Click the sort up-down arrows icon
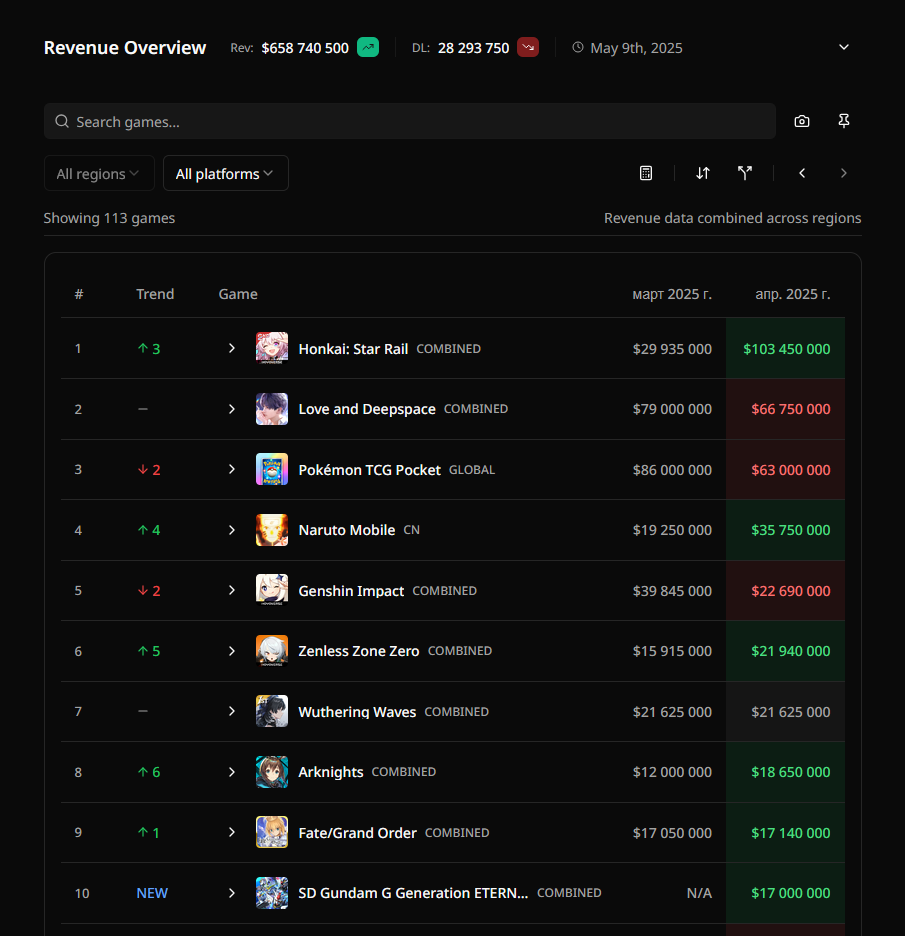Image resolution: width=905 pixels, height=936 pixels. pyautogui.click(x=703, y=173)
